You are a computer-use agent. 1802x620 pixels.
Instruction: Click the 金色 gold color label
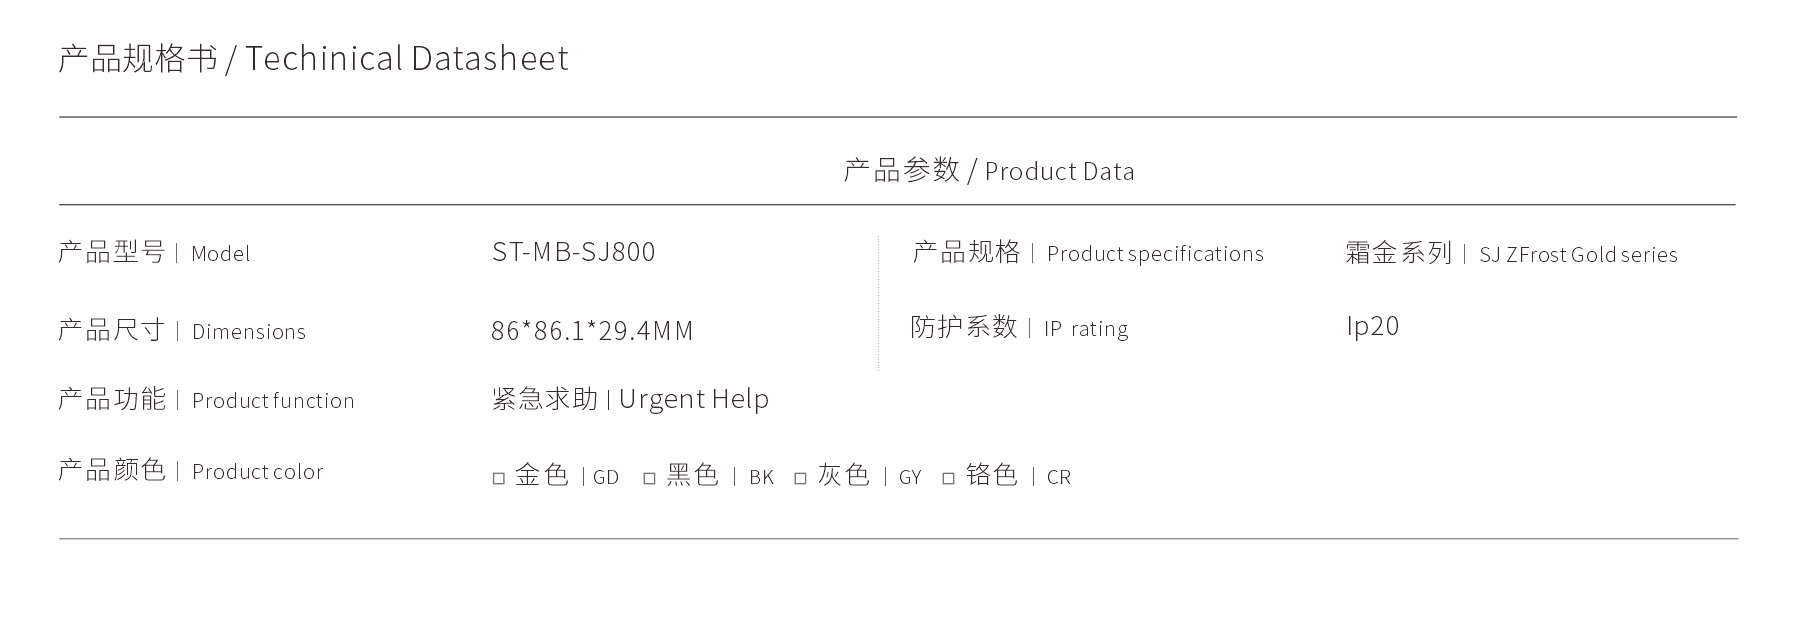coord(541,475)
